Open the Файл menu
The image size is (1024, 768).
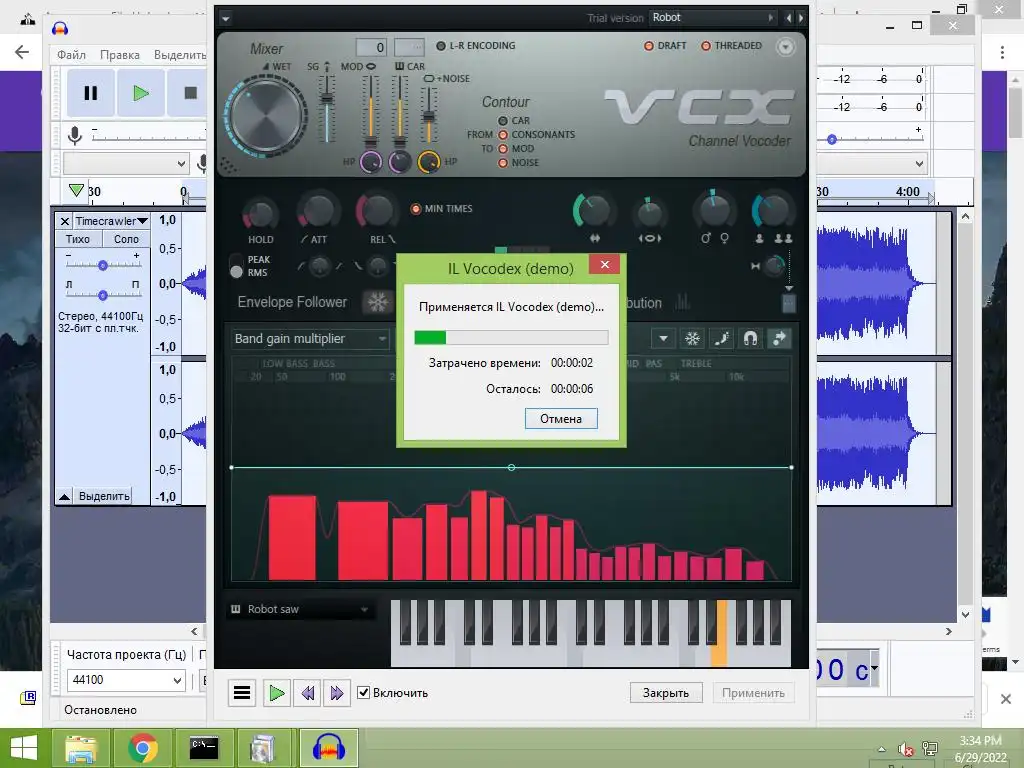click(71, 55)
